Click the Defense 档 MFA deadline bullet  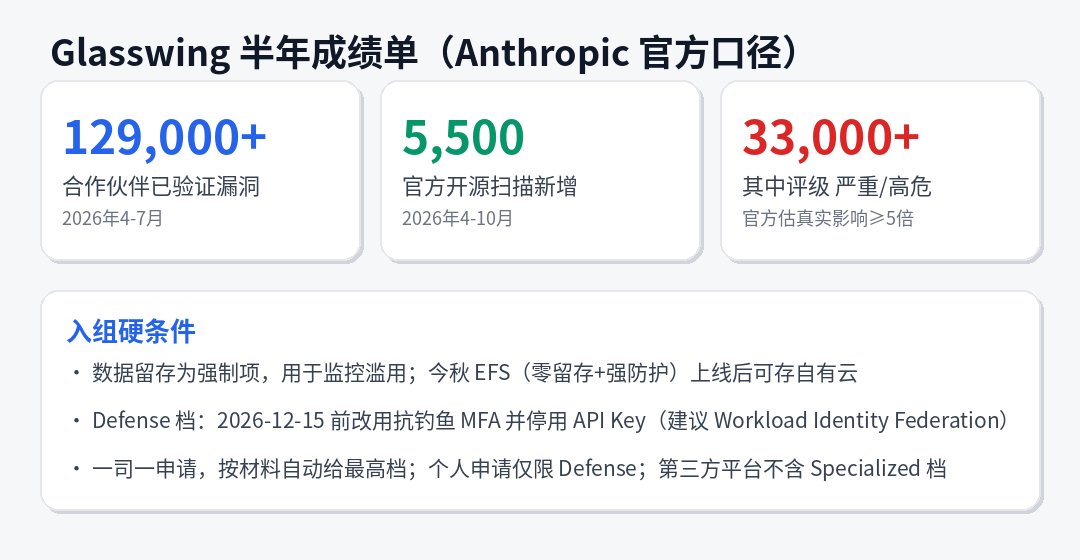tap(541, 420)
